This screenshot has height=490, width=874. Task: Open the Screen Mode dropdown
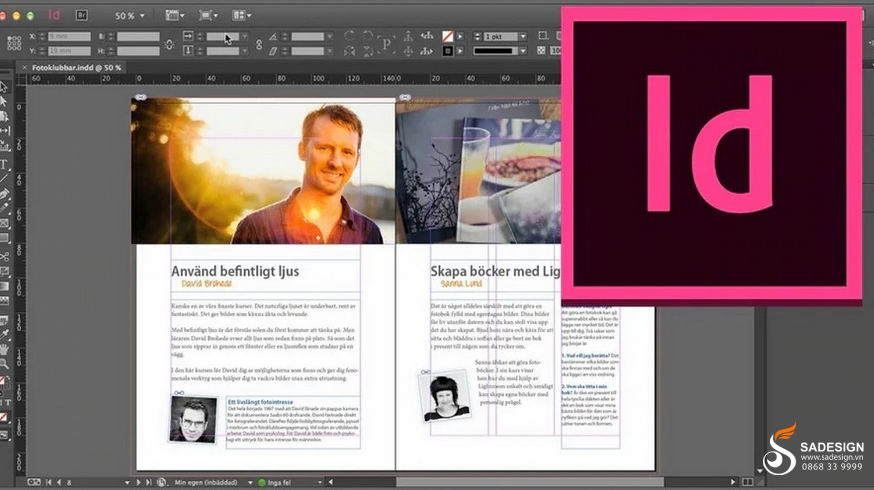pyautogui.click(x=208, y=16)
